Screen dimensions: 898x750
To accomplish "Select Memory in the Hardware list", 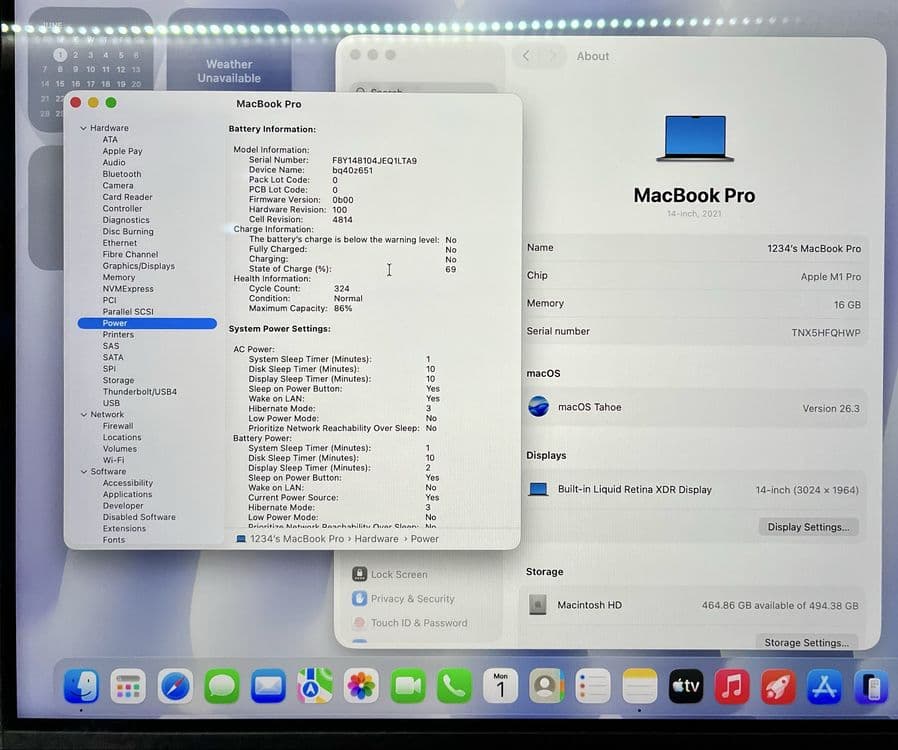I will pos(119,277).
